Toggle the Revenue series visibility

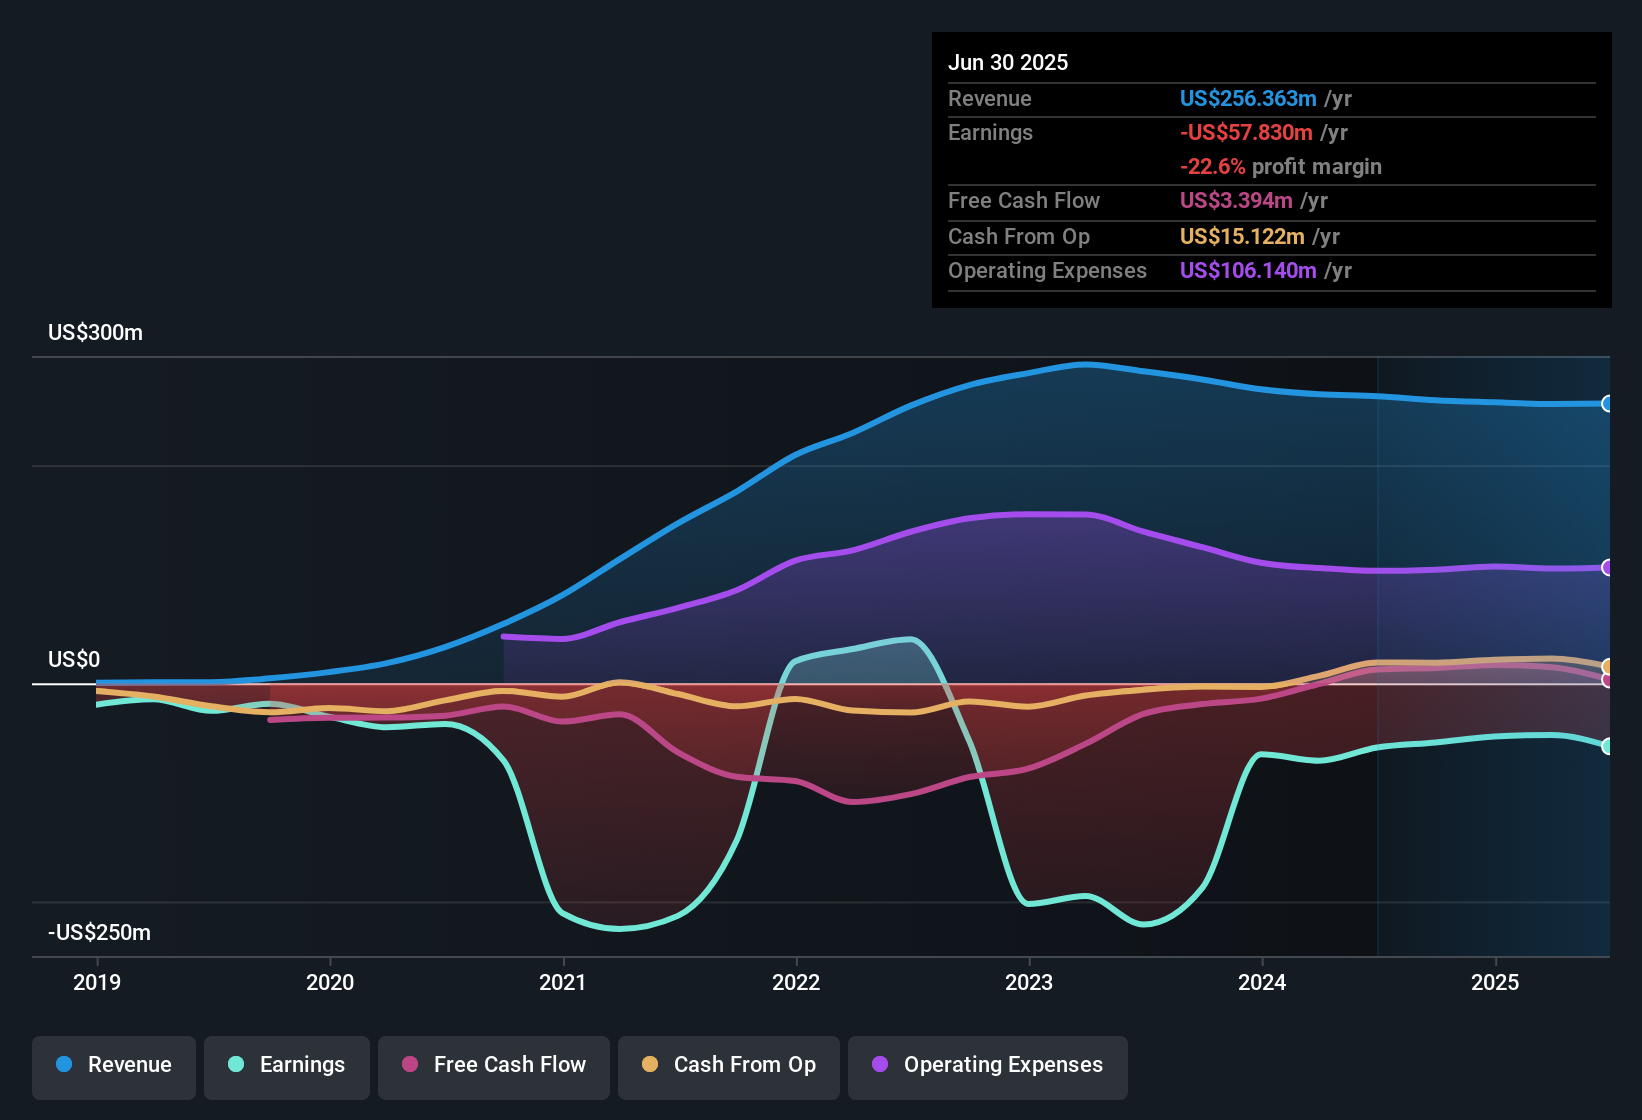pos(113,1065)
